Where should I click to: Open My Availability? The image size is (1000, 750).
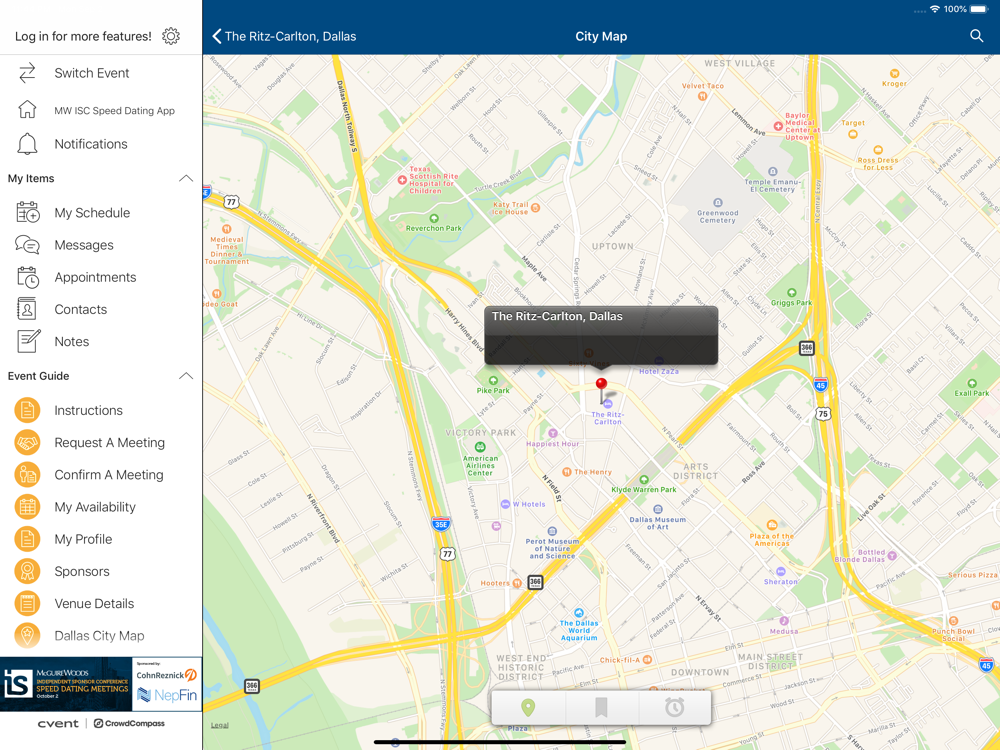pos(95,507)
